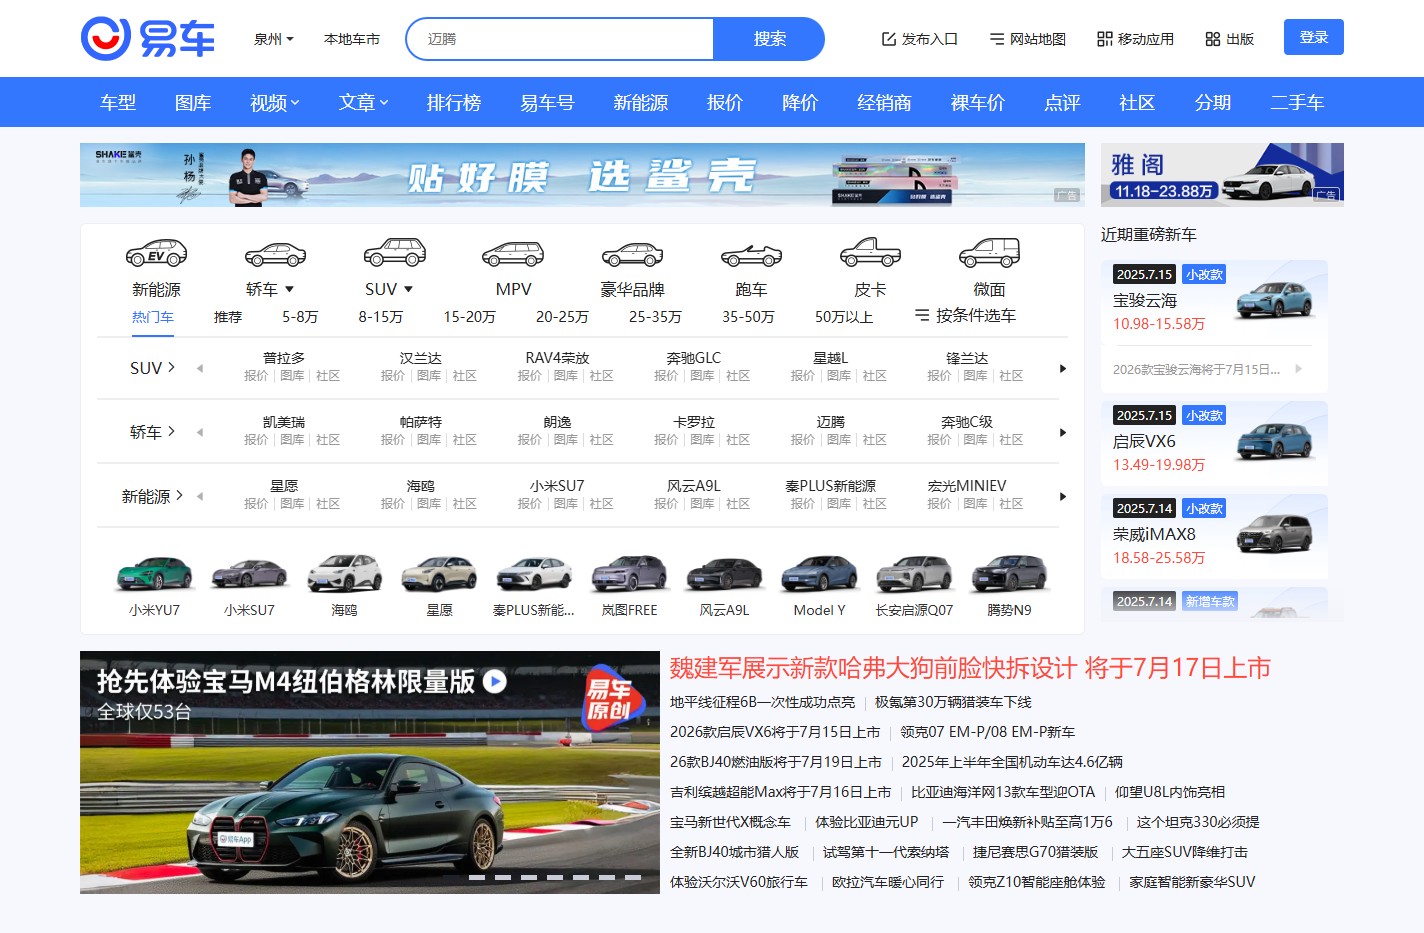1424x933 pixels.
Task: Select the 跑车 sports car icon
Action: pyautogui.click(x=751, y=255)
